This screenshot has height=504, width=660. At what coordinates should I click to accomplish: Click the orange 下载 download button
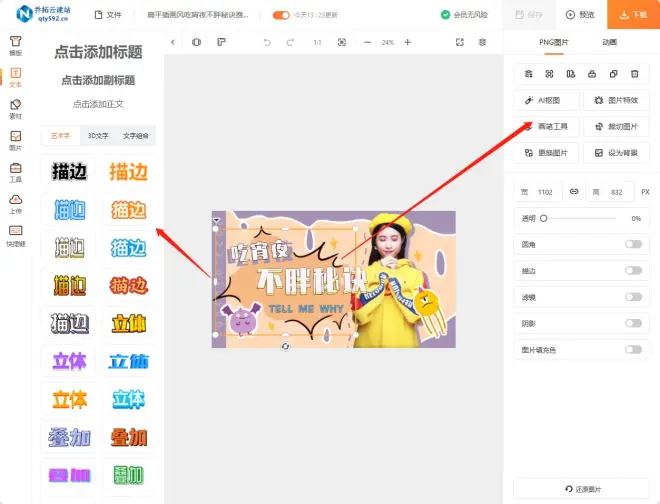633,15
